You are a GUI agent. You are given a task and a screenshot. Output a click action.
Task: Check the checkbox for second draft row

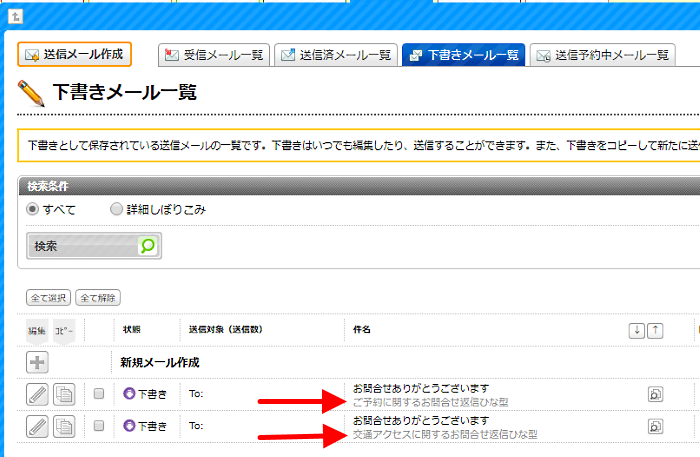tap(99, 426)
